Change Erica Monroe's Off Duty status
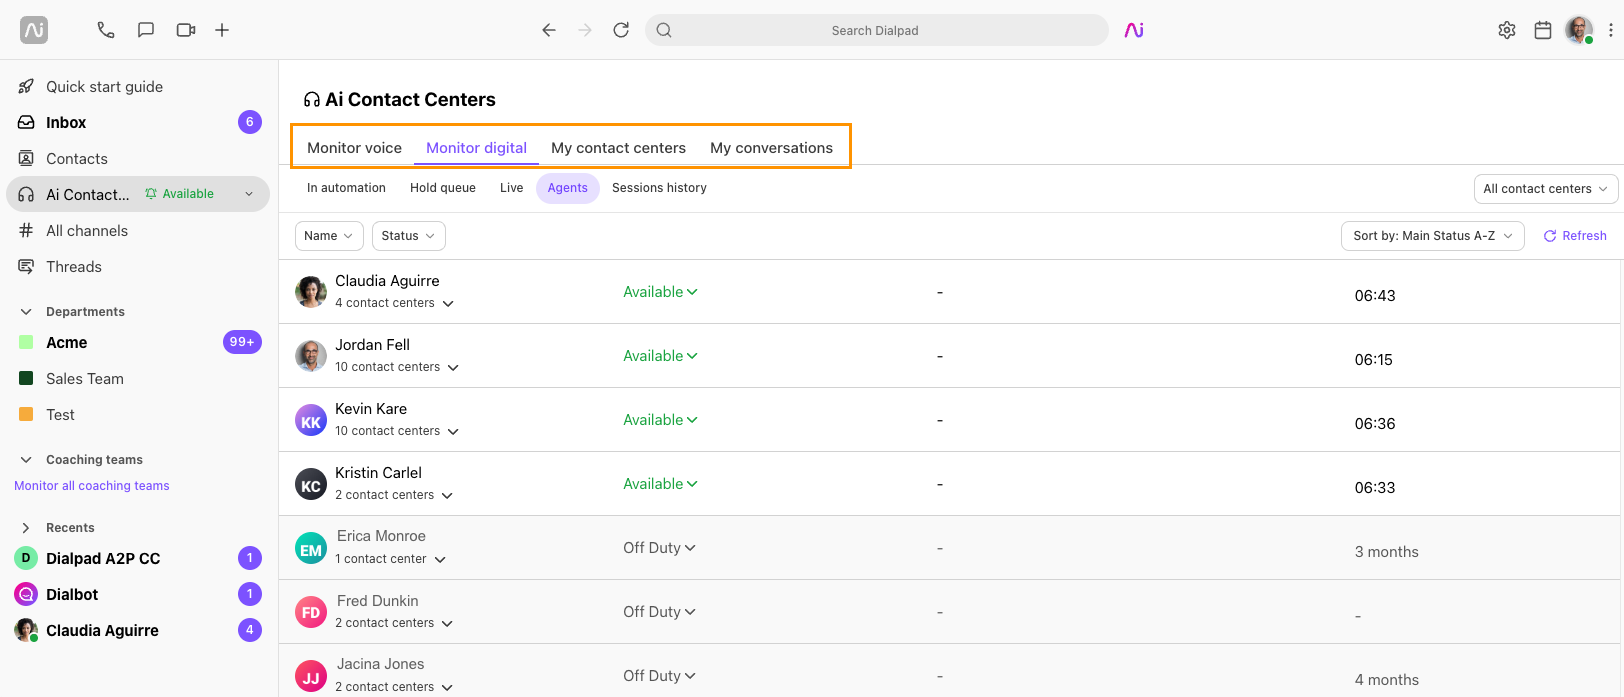This screenshot has width=1624, height=697. pos(659,548)
